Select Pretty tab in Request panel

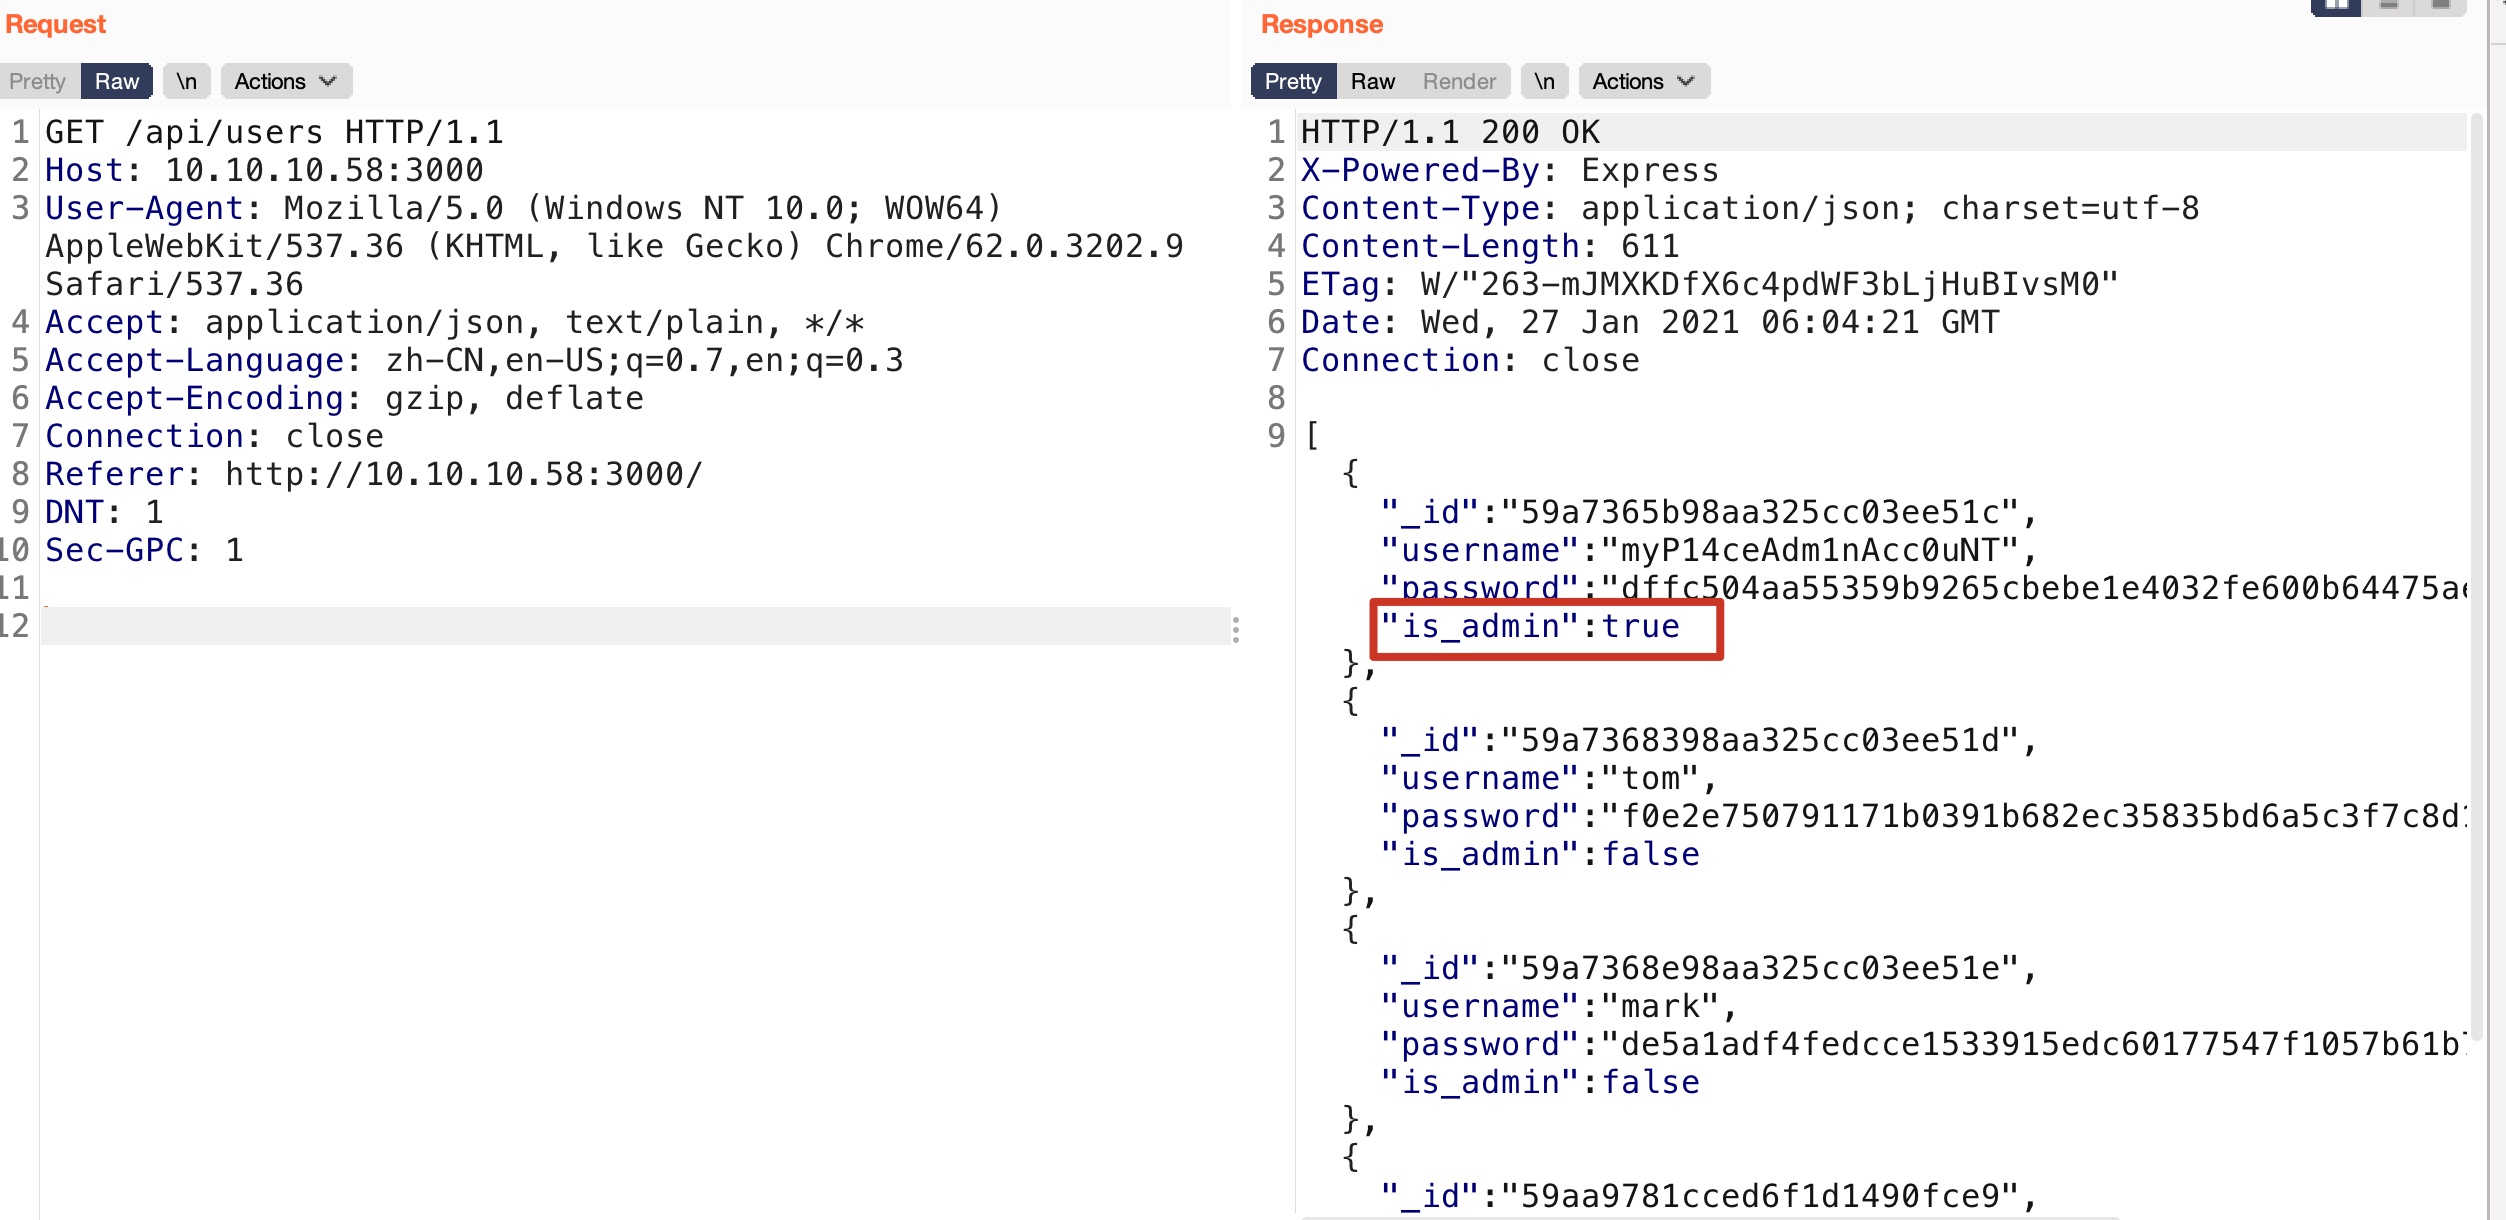(x=38, y=81)
